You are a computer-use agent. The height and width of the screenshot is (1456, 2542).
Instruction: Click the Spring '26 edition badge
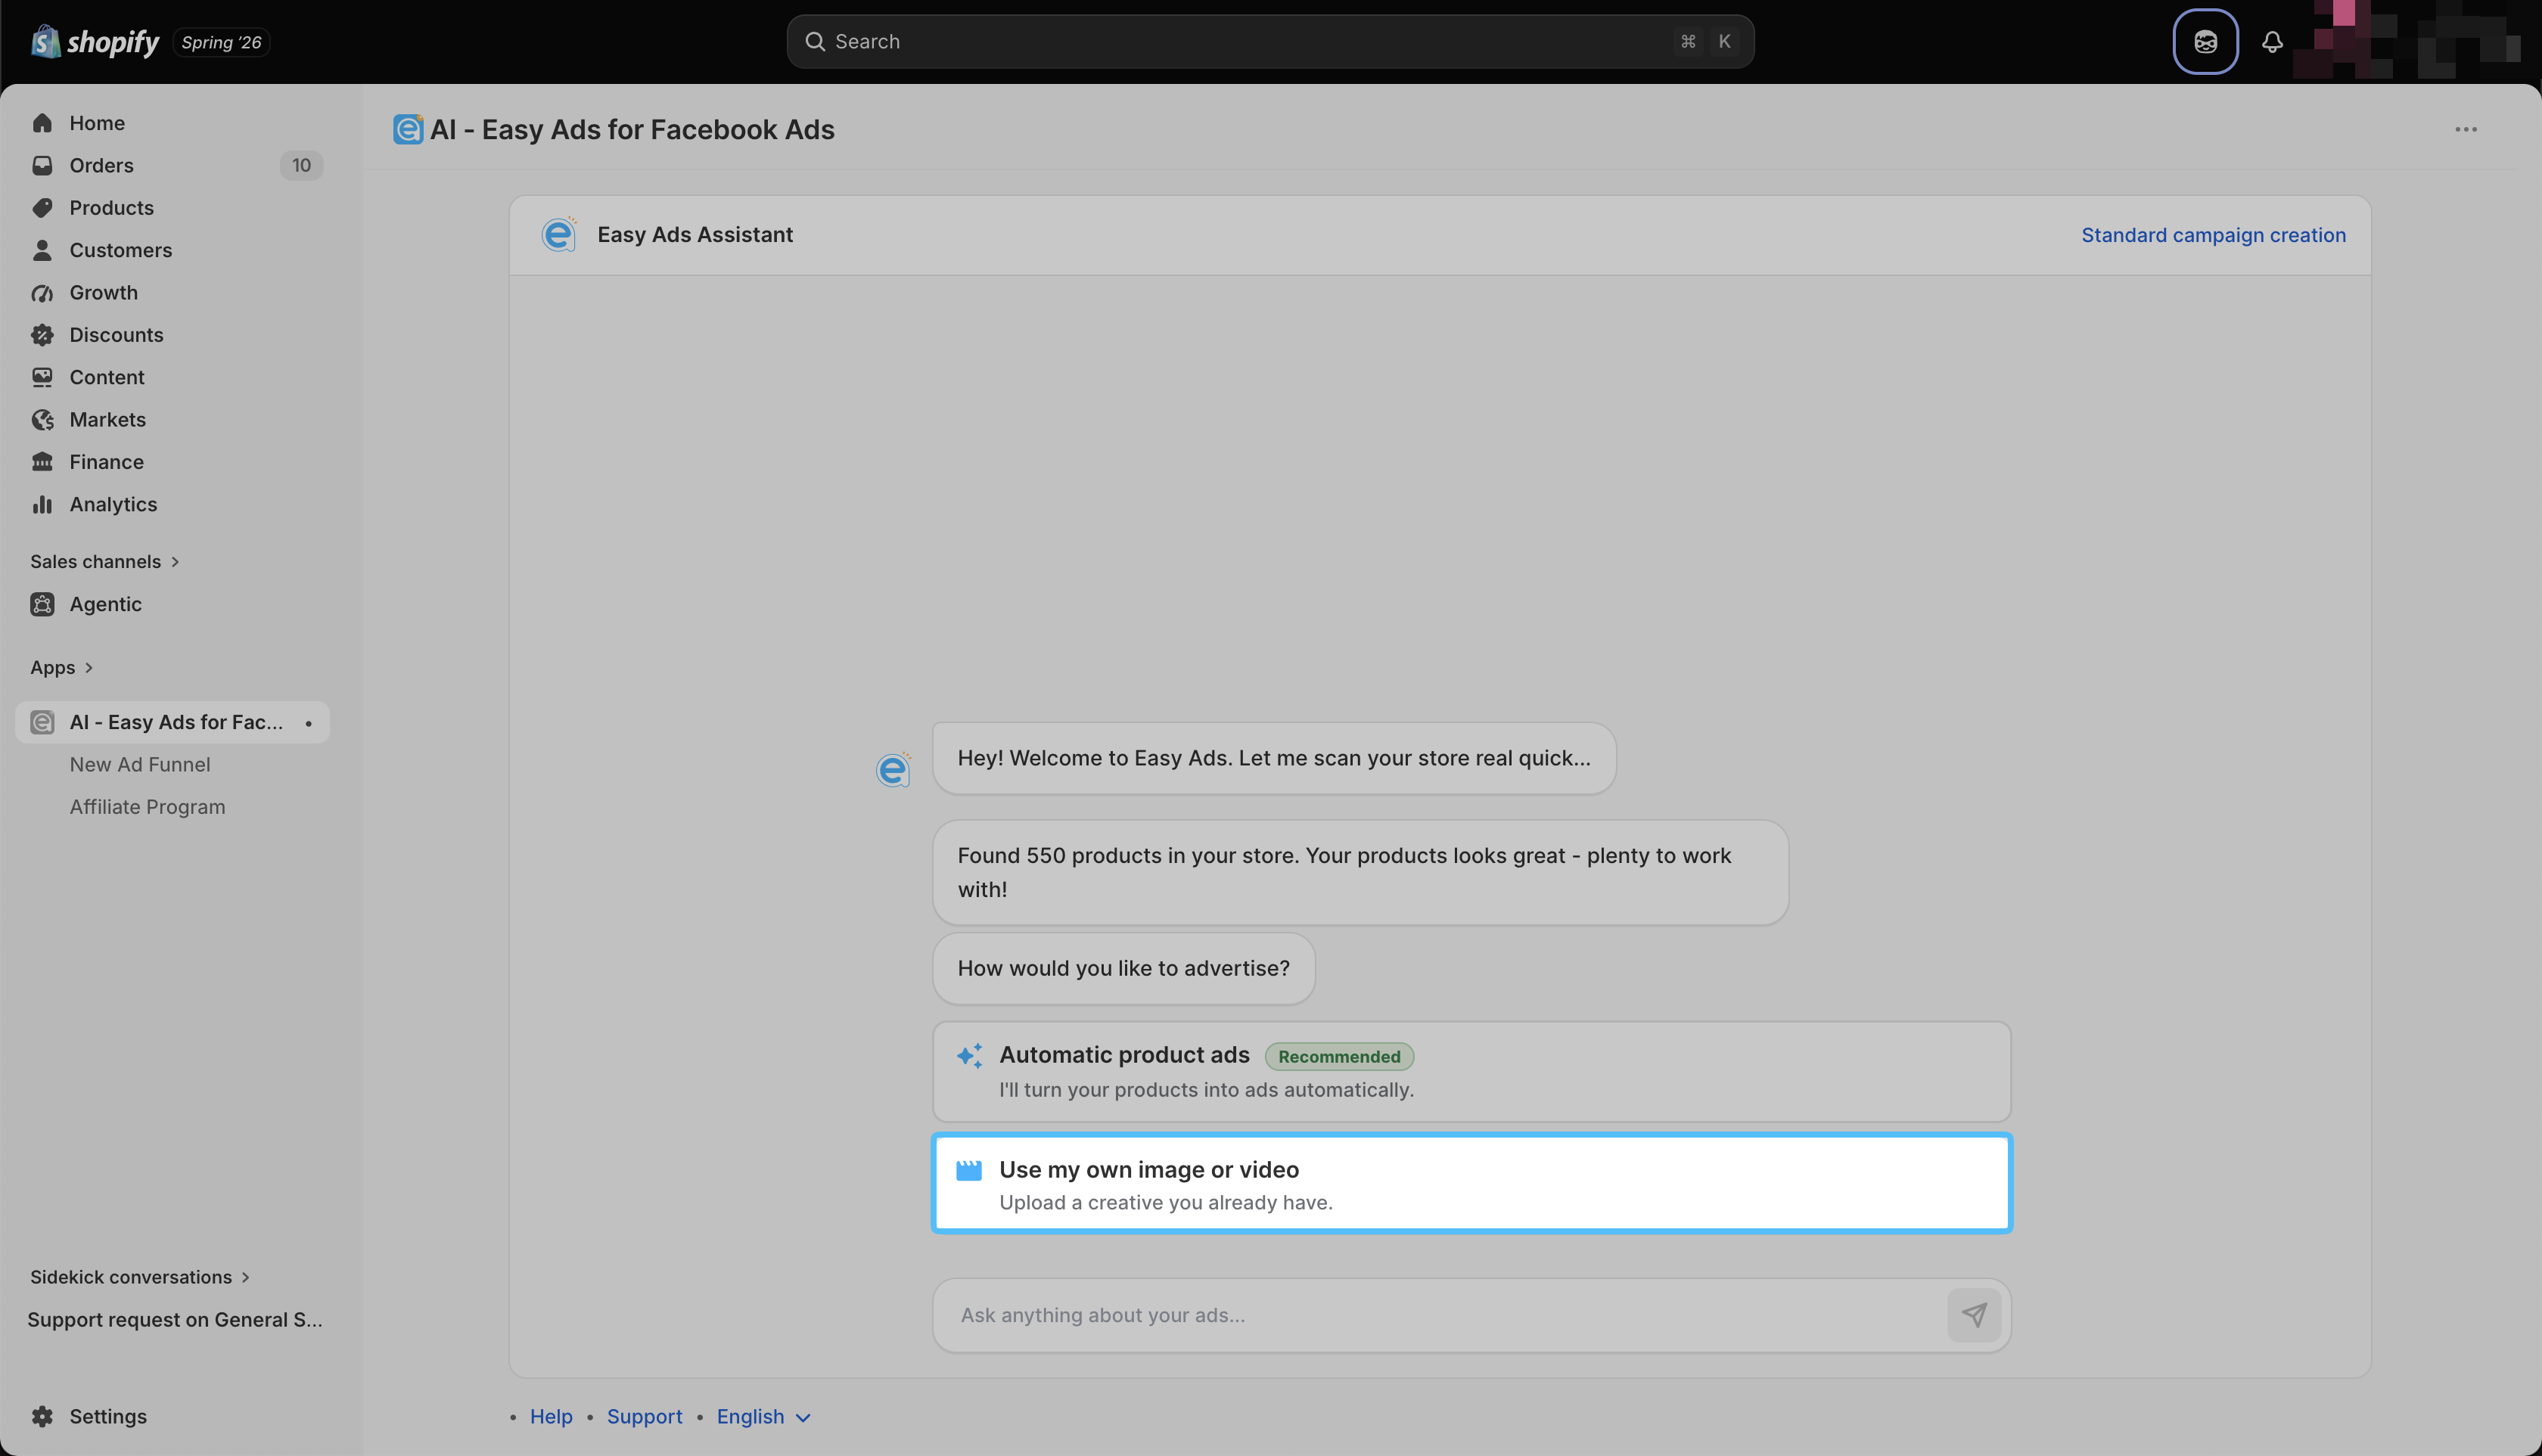[x=221, y=42]
